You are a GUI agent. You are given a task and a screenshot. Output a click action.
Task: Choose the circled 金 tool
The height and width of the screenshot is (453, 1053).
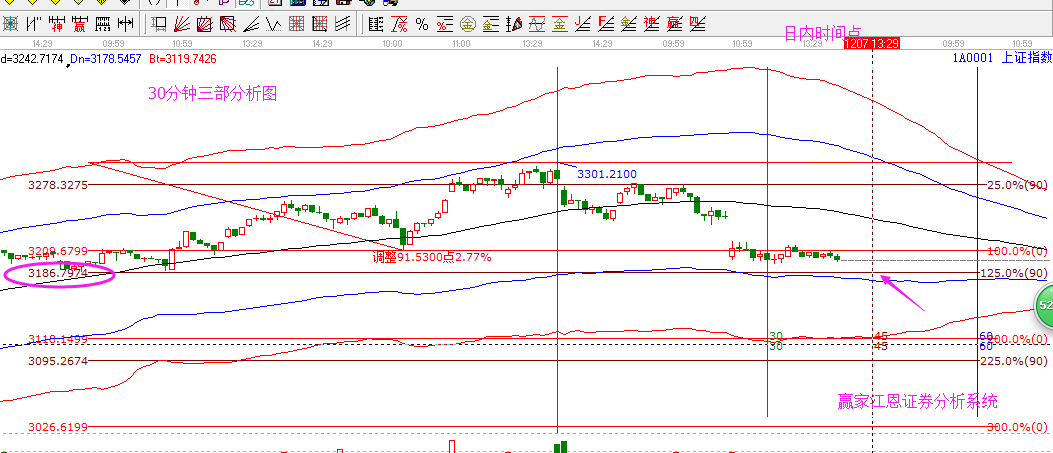tap(467, 25)
